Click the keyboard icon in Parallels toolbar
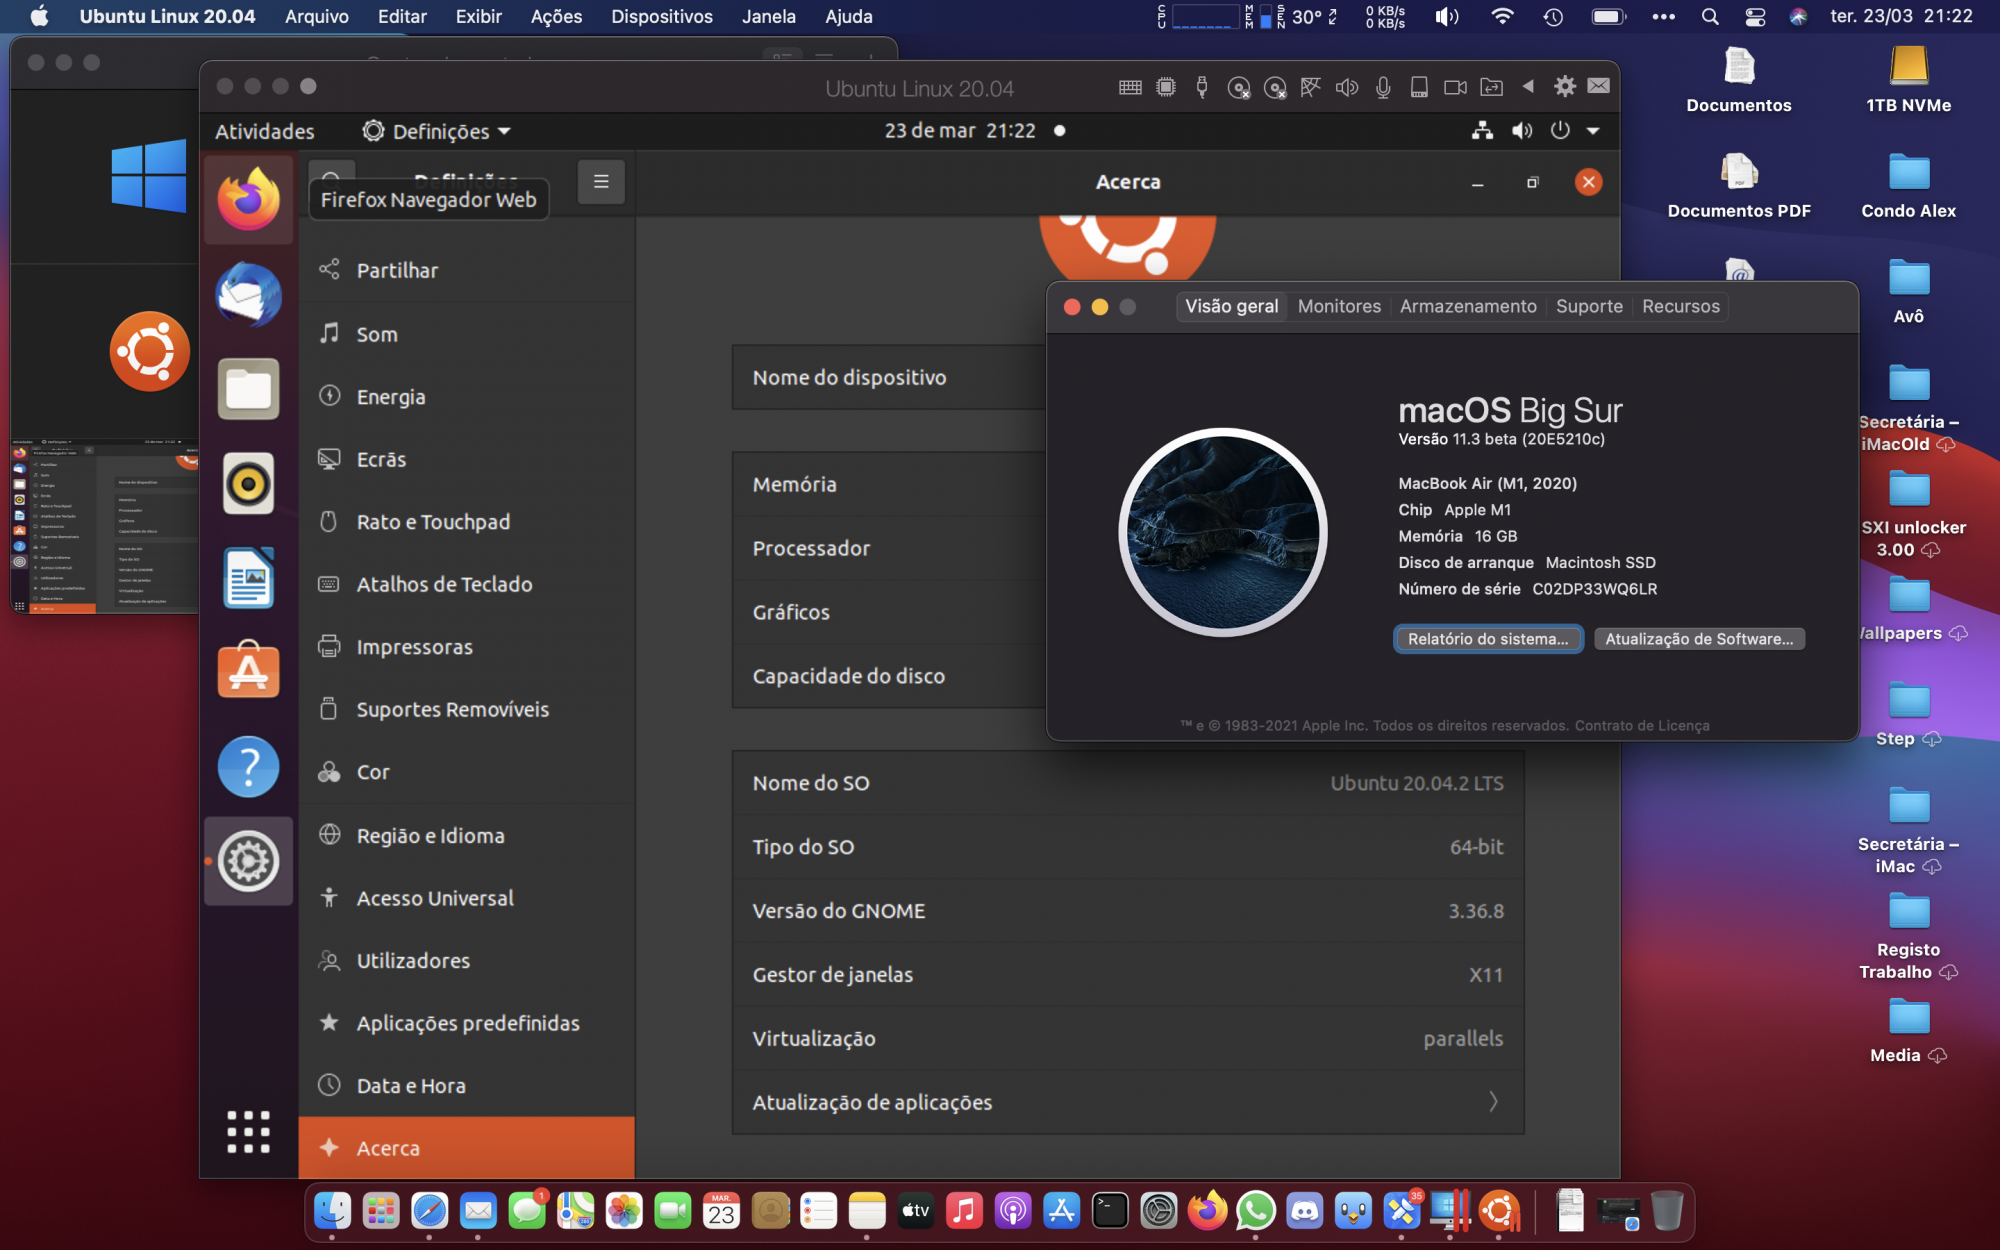 (x=1130, y=87)
